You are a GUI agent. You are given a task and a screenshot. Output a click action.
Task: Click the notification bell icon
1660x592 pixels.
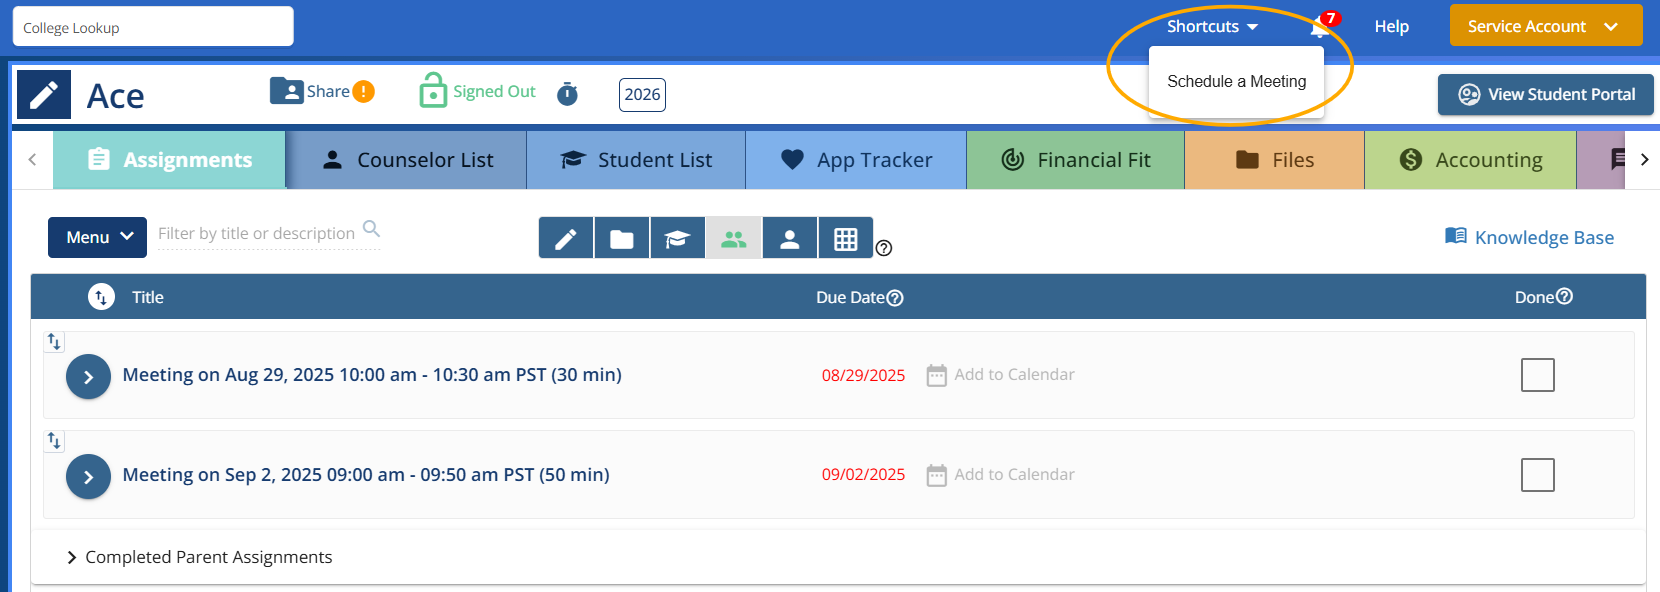(1320, 27)
